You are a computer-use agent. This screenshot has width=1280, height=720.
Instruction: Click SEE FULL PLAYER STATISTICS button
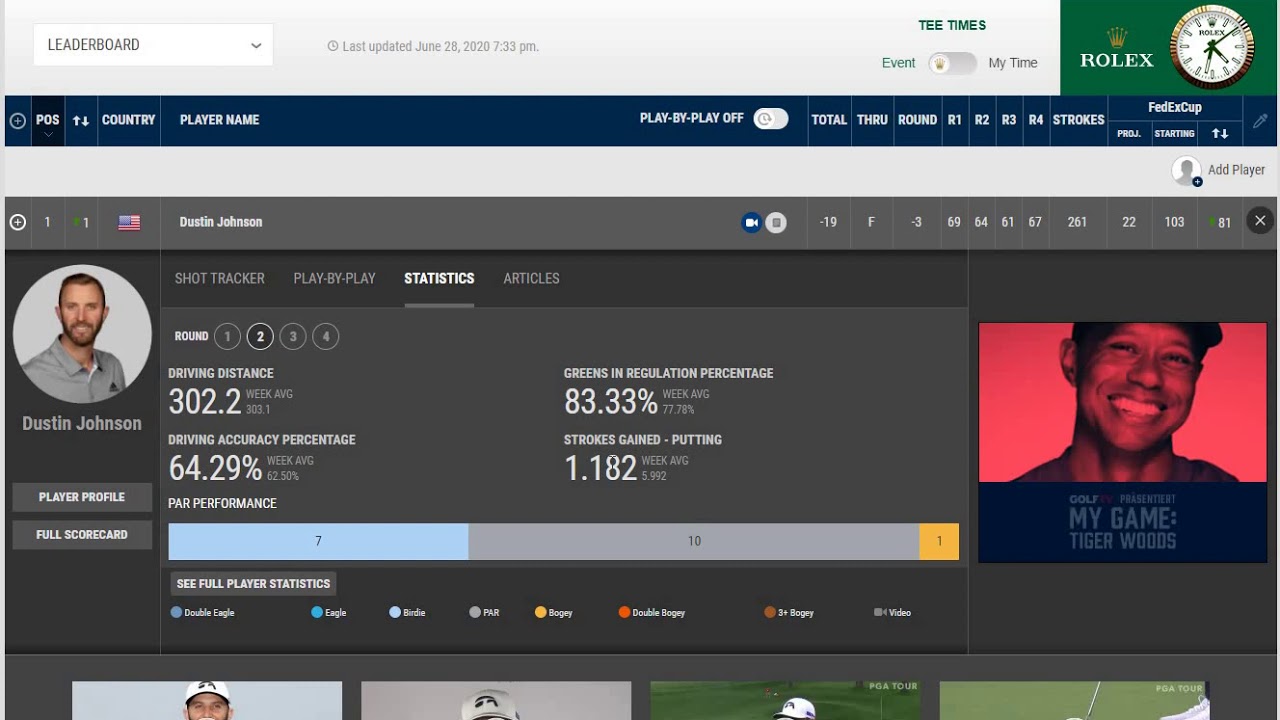253,584
